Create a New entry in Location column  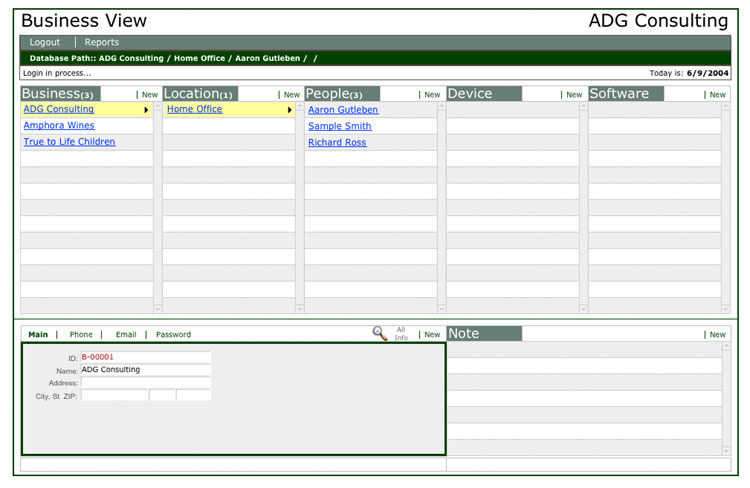292,95
